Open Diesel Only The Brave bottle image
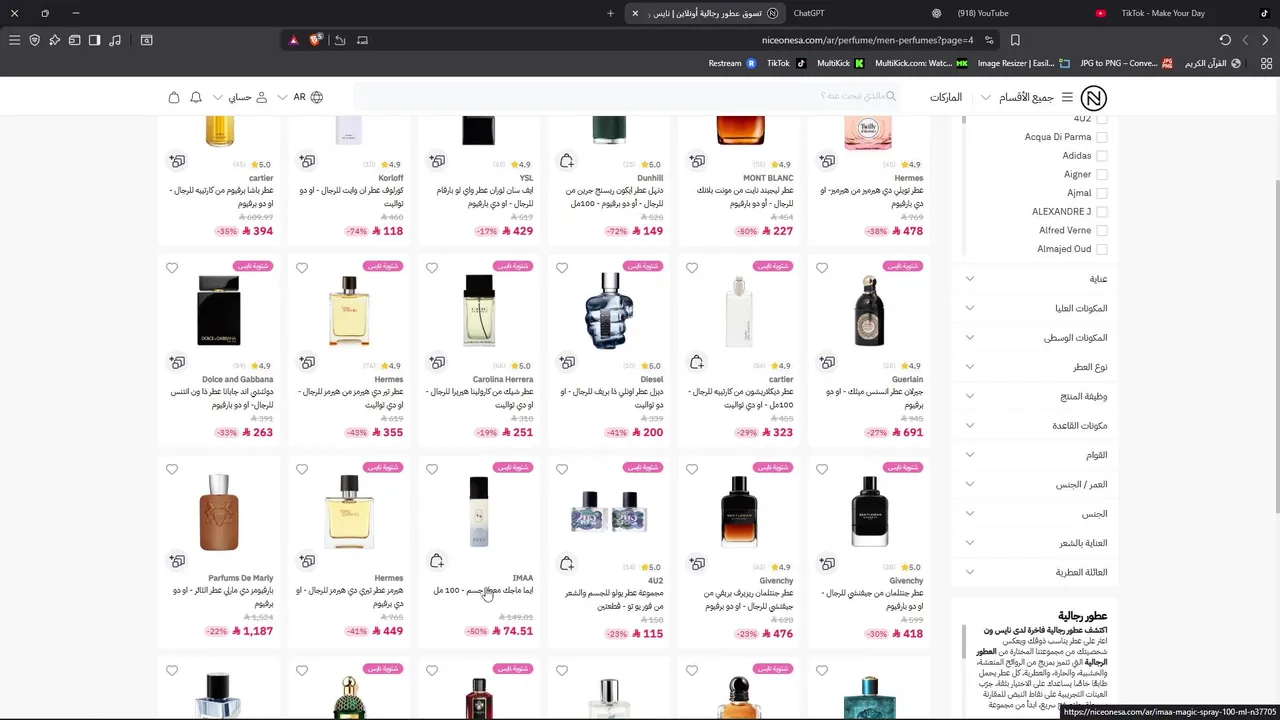The width and height of the screenshot is (1280, 720). click(x=609, y=310)
